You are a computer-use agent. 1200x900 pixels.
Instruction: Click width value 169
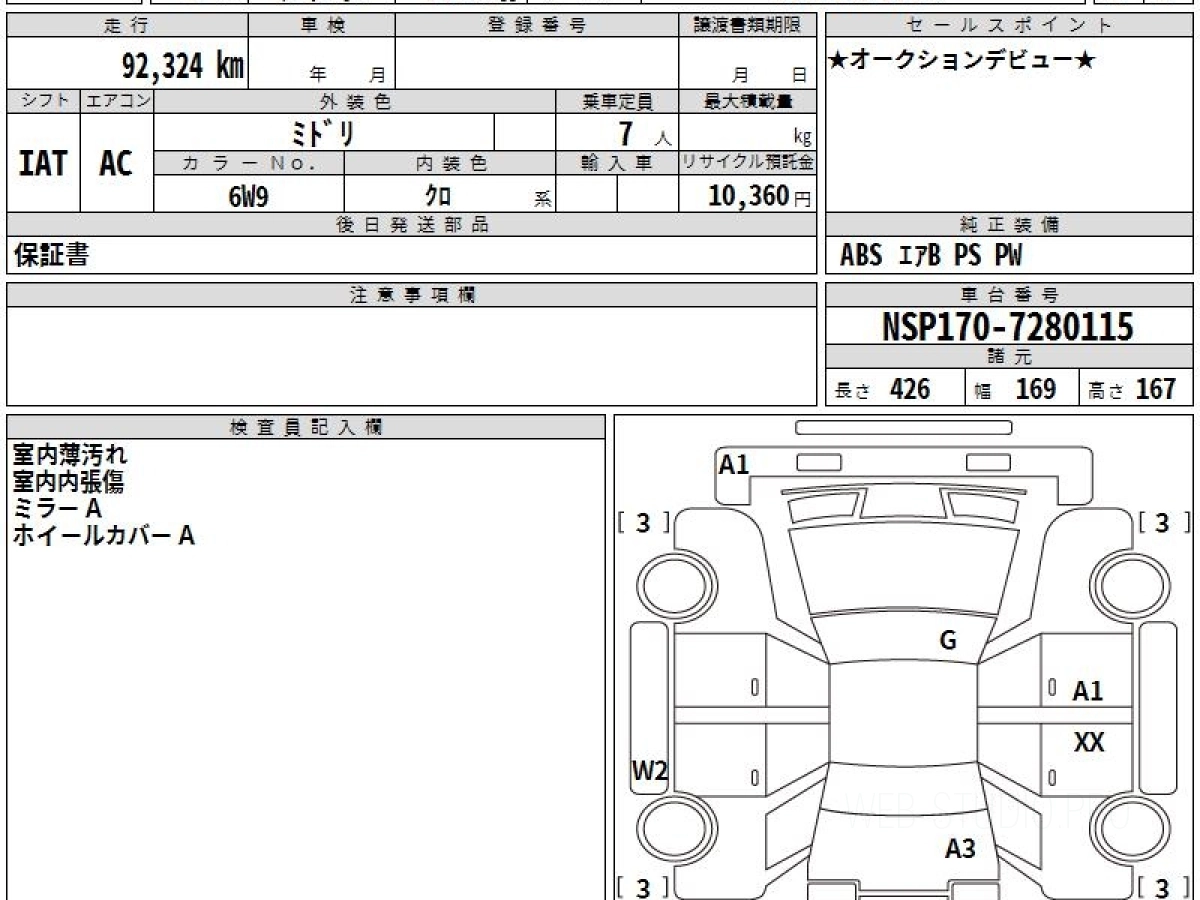pos(1035,389)
